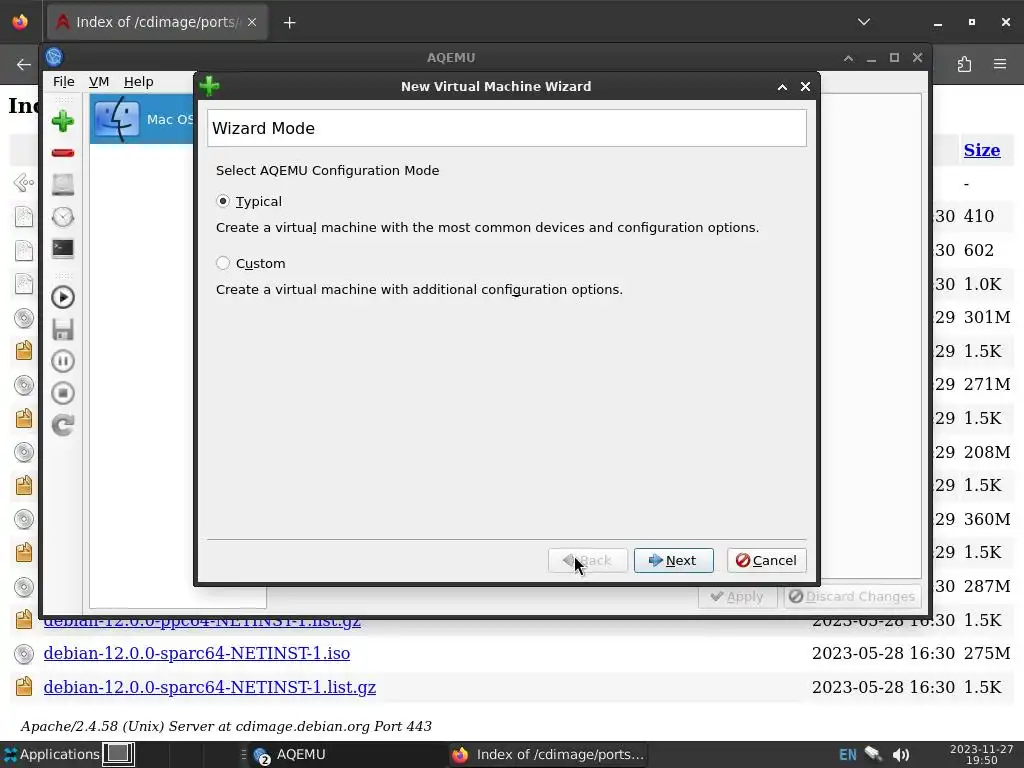Click the AQEMU window title bar logo icon
1024x768 pixels.
[x=54, y=57]
